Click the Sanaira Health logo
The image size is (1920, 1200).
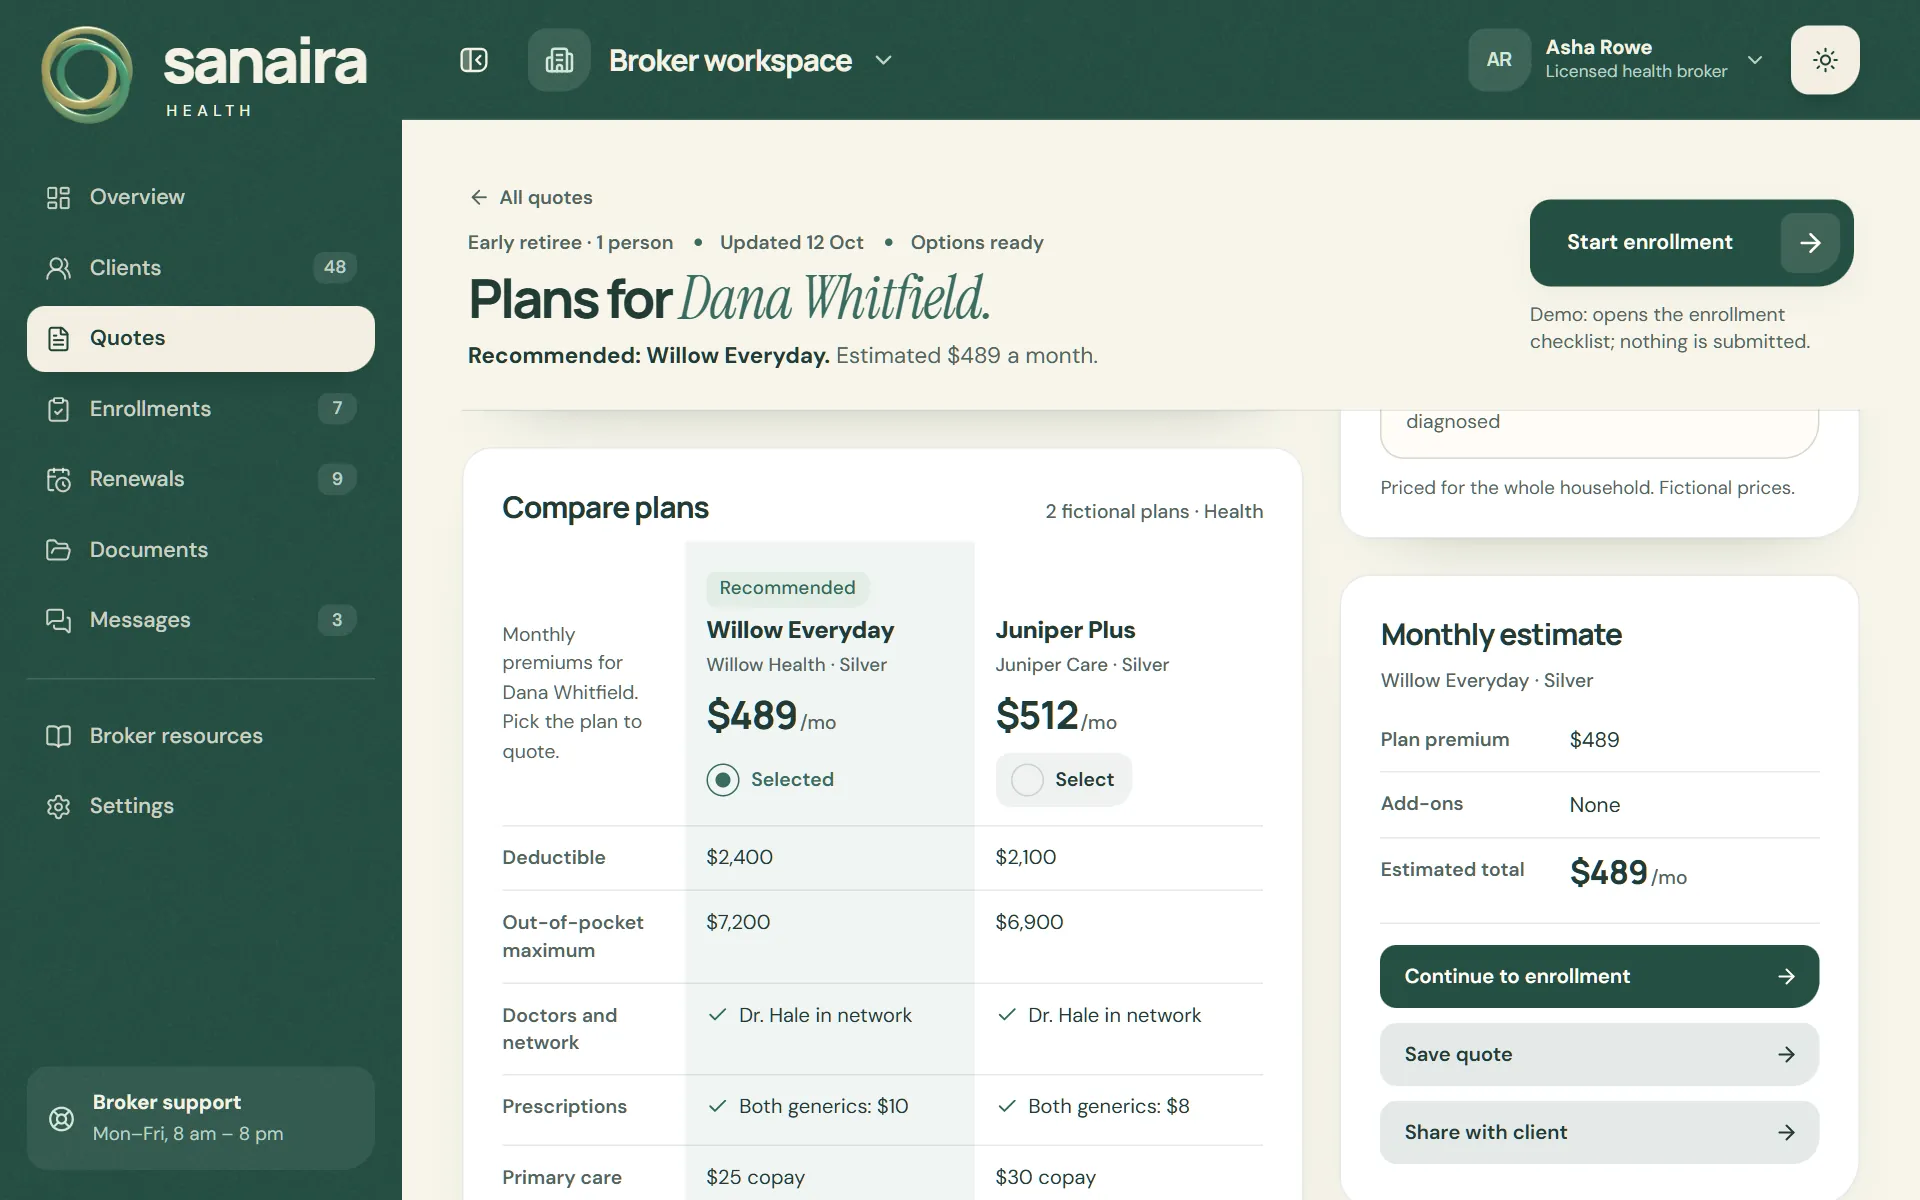pos(204,74)
